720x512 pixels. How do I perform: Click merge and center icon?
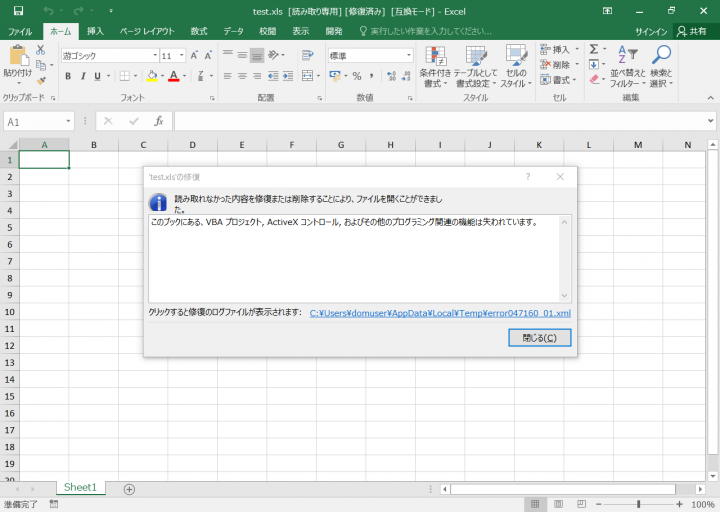click(308, 76)
